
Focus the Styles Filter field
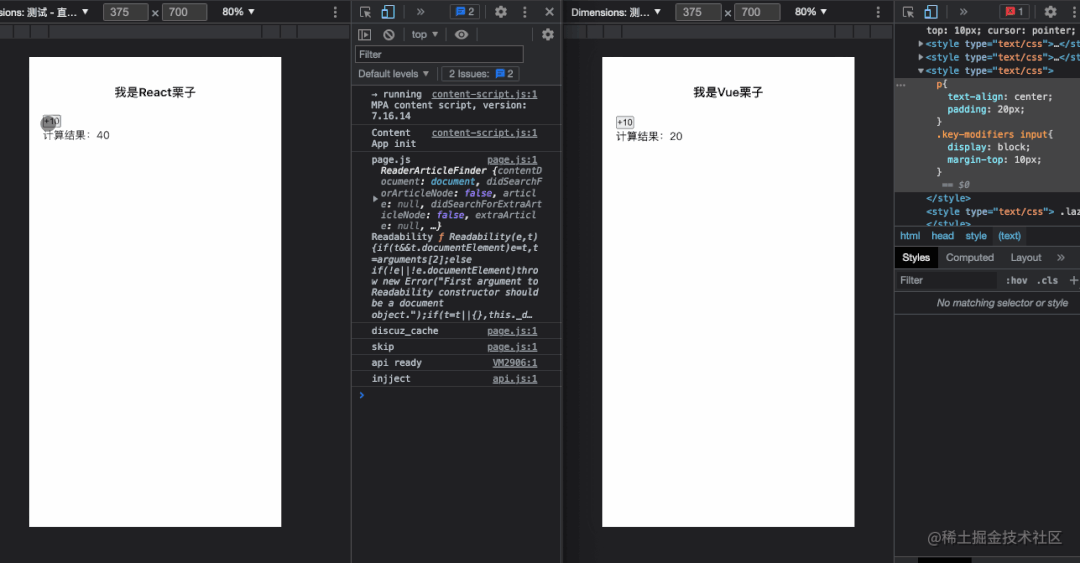pyautogui.click(x=946, y=280)
